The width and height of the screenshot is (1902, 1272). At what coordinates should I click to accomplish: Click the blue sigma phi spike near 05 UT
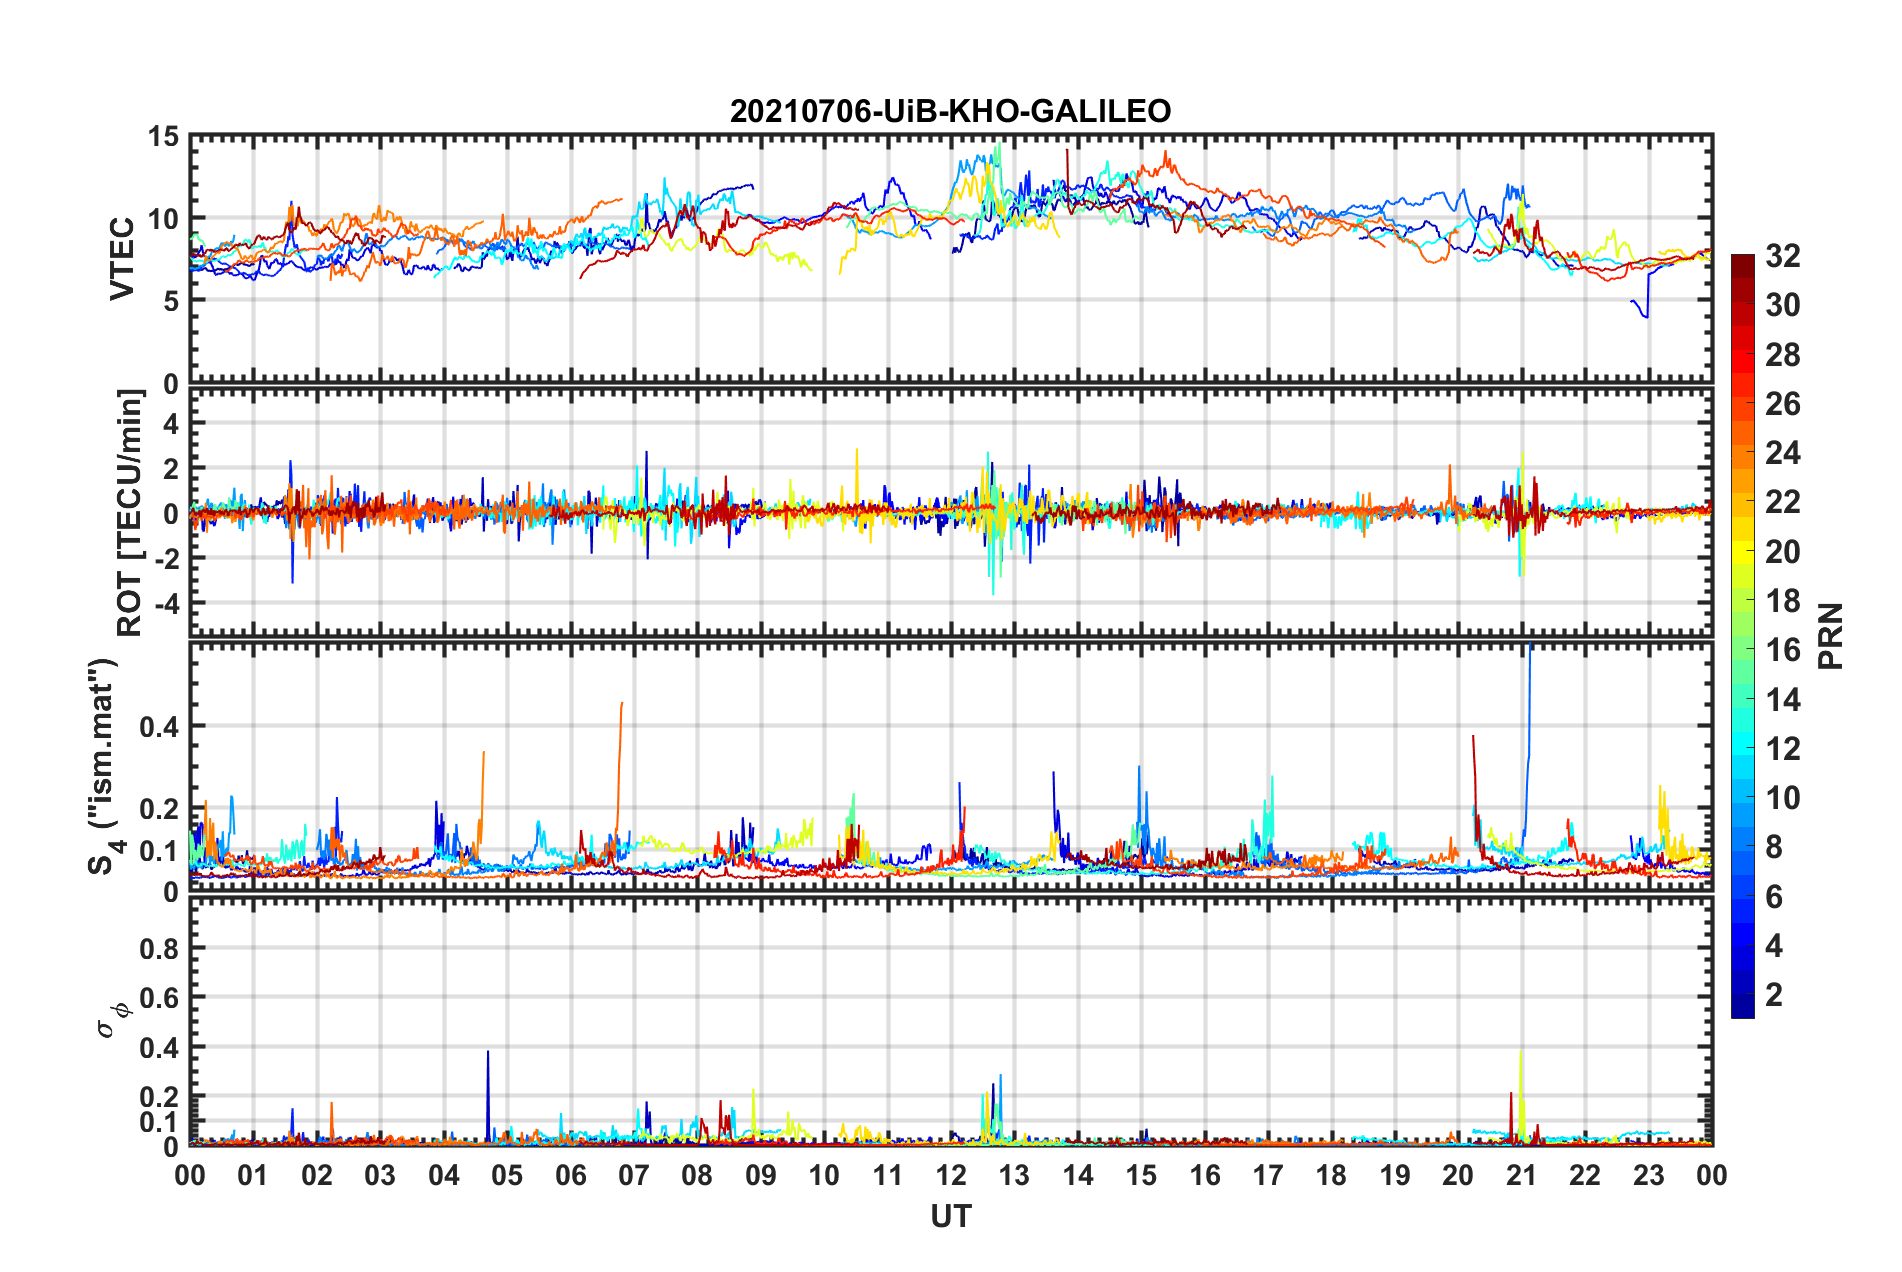pyautogui.click(x=488, y=1095)
